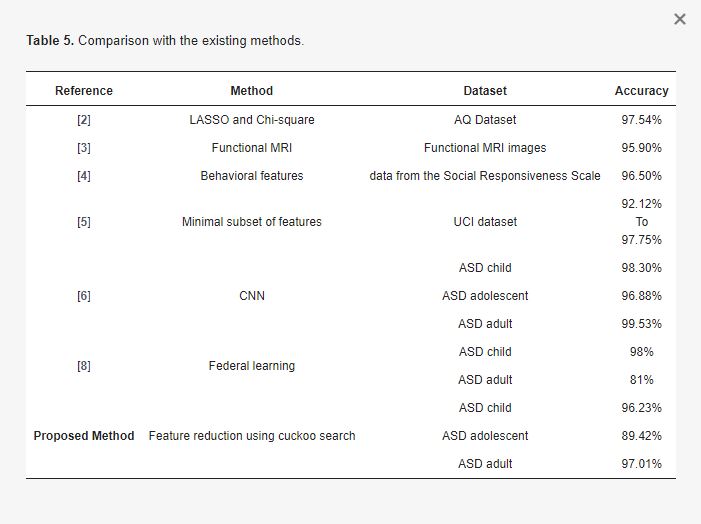Select Feature reduction using cuckoo search text
Screen dimensions: 701x524
click(252, 436)
